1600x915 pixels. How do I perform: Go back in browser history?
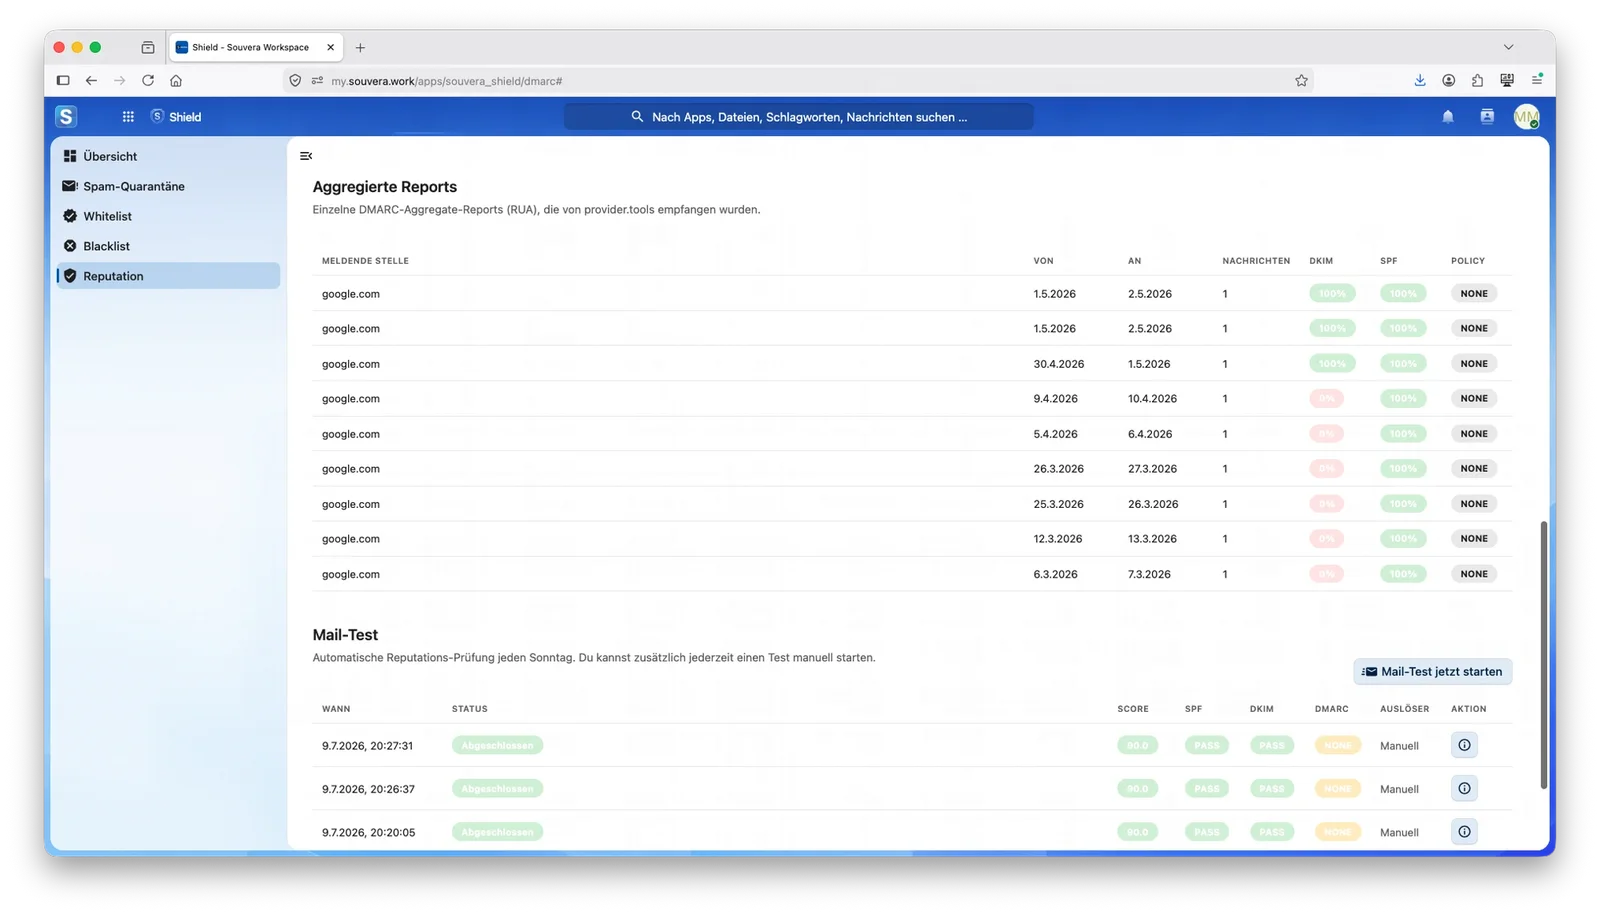[x=91, y=80]
